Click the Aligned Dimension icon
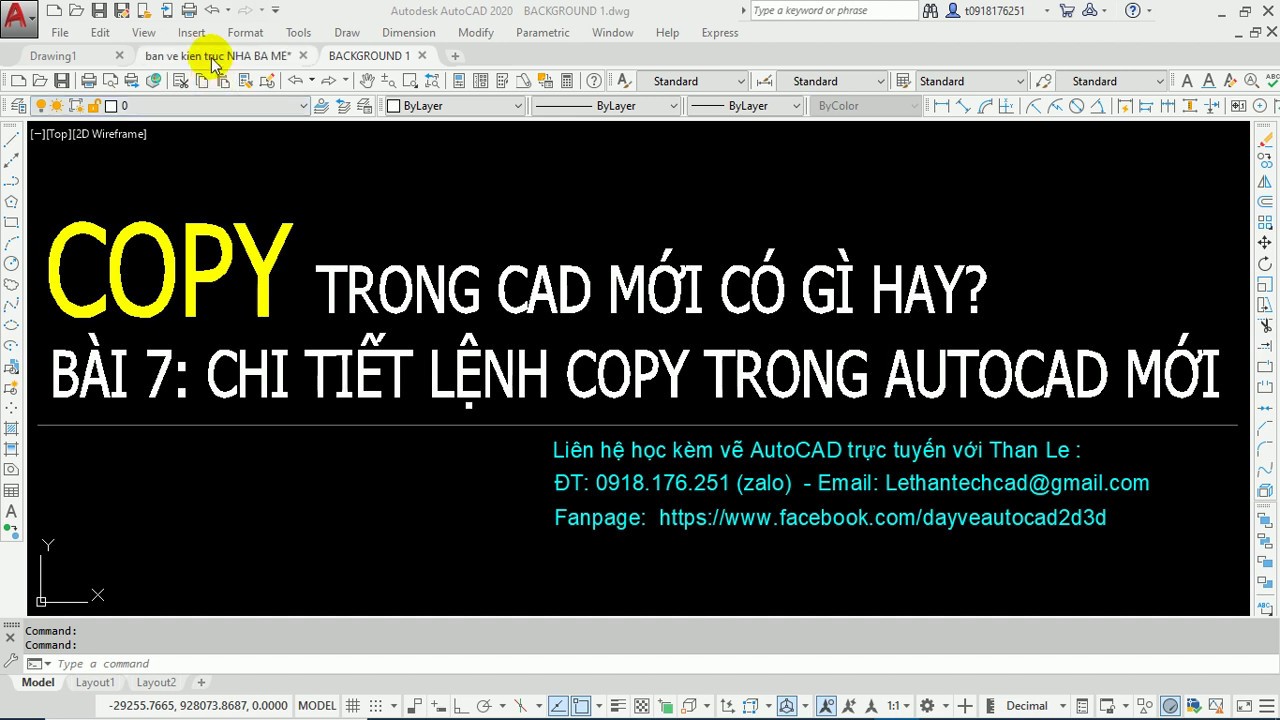 964,106
